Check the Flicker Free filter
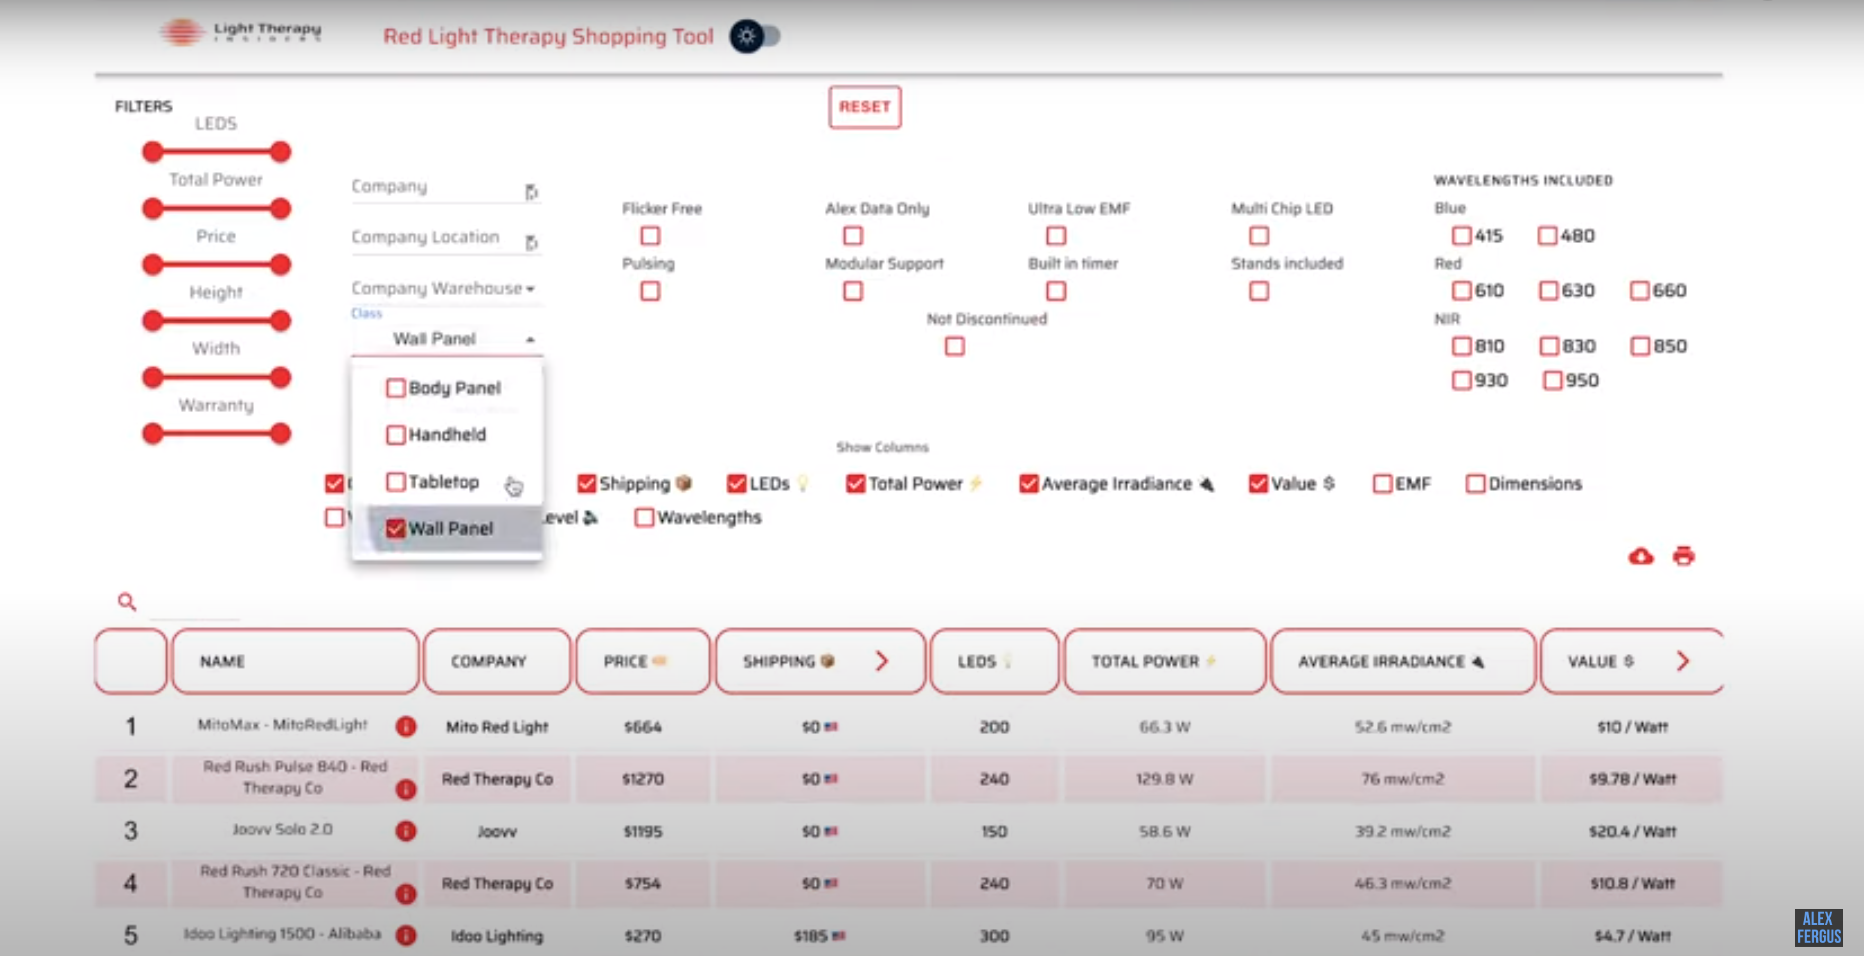This screenshot has width=1864, height=956. click(x=651, y=236)
